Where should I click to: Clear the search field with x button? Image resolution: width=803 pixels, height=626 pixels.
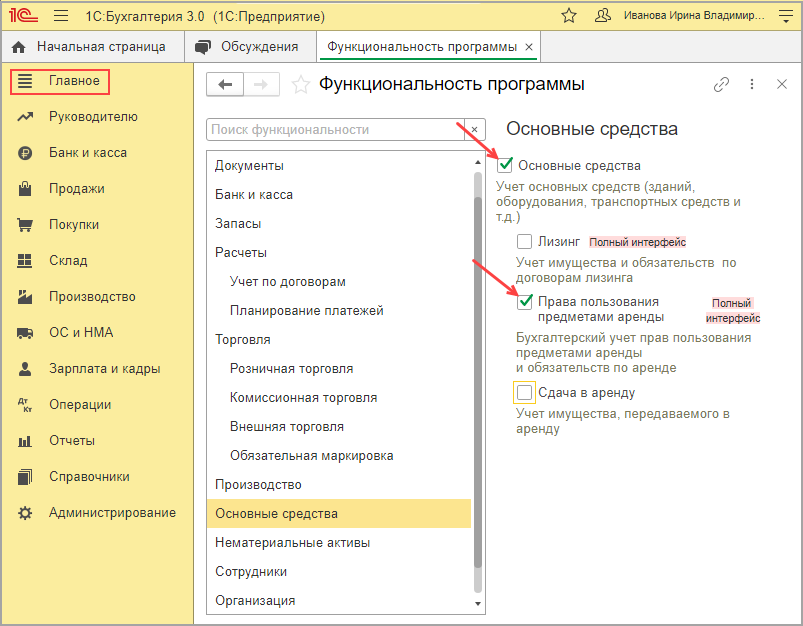pos(475,130)
